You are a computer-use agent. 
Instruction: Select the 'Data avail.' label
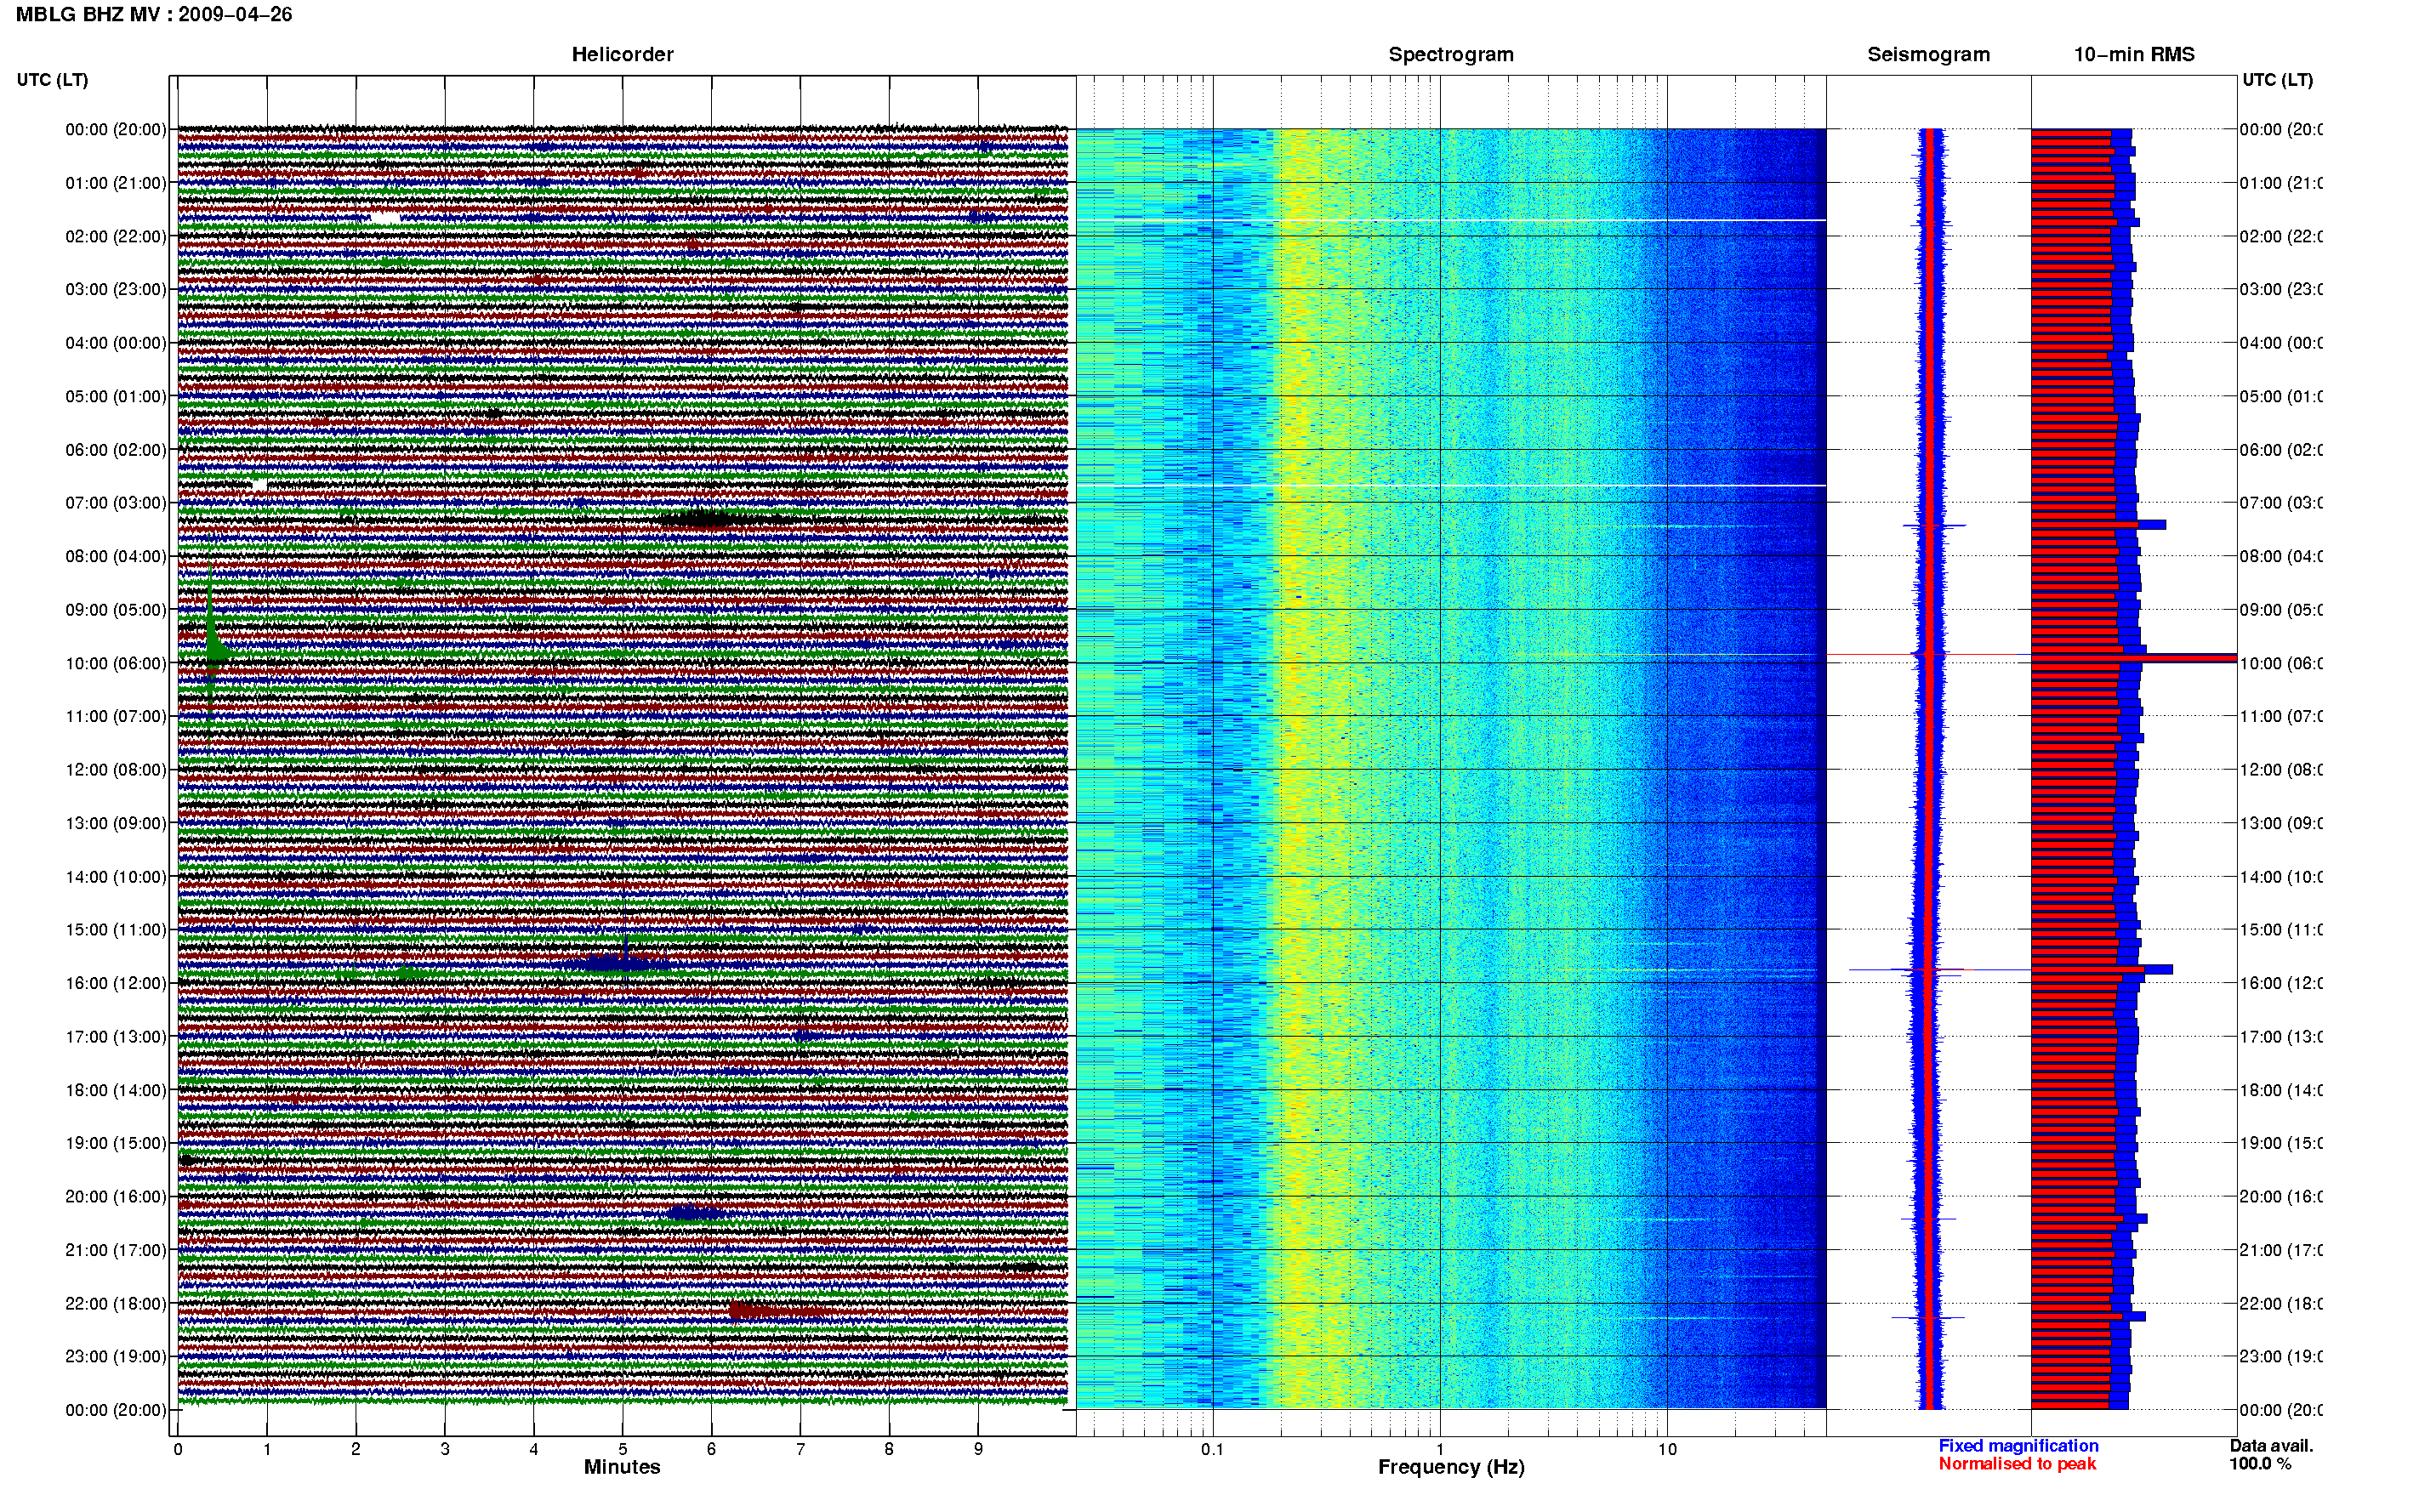[x=2271, y=1446]
